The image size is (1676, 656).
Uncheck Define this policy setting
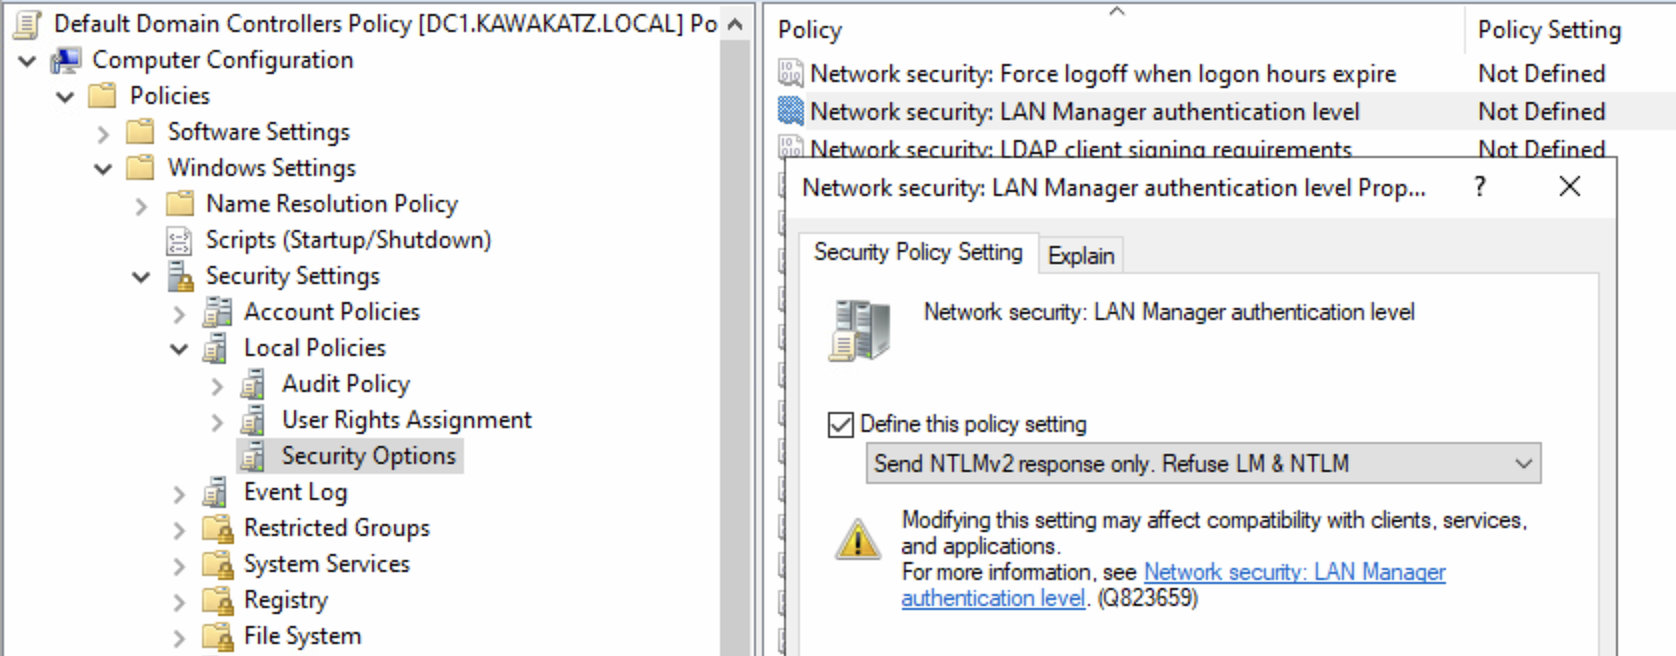(x=840, y=425)
